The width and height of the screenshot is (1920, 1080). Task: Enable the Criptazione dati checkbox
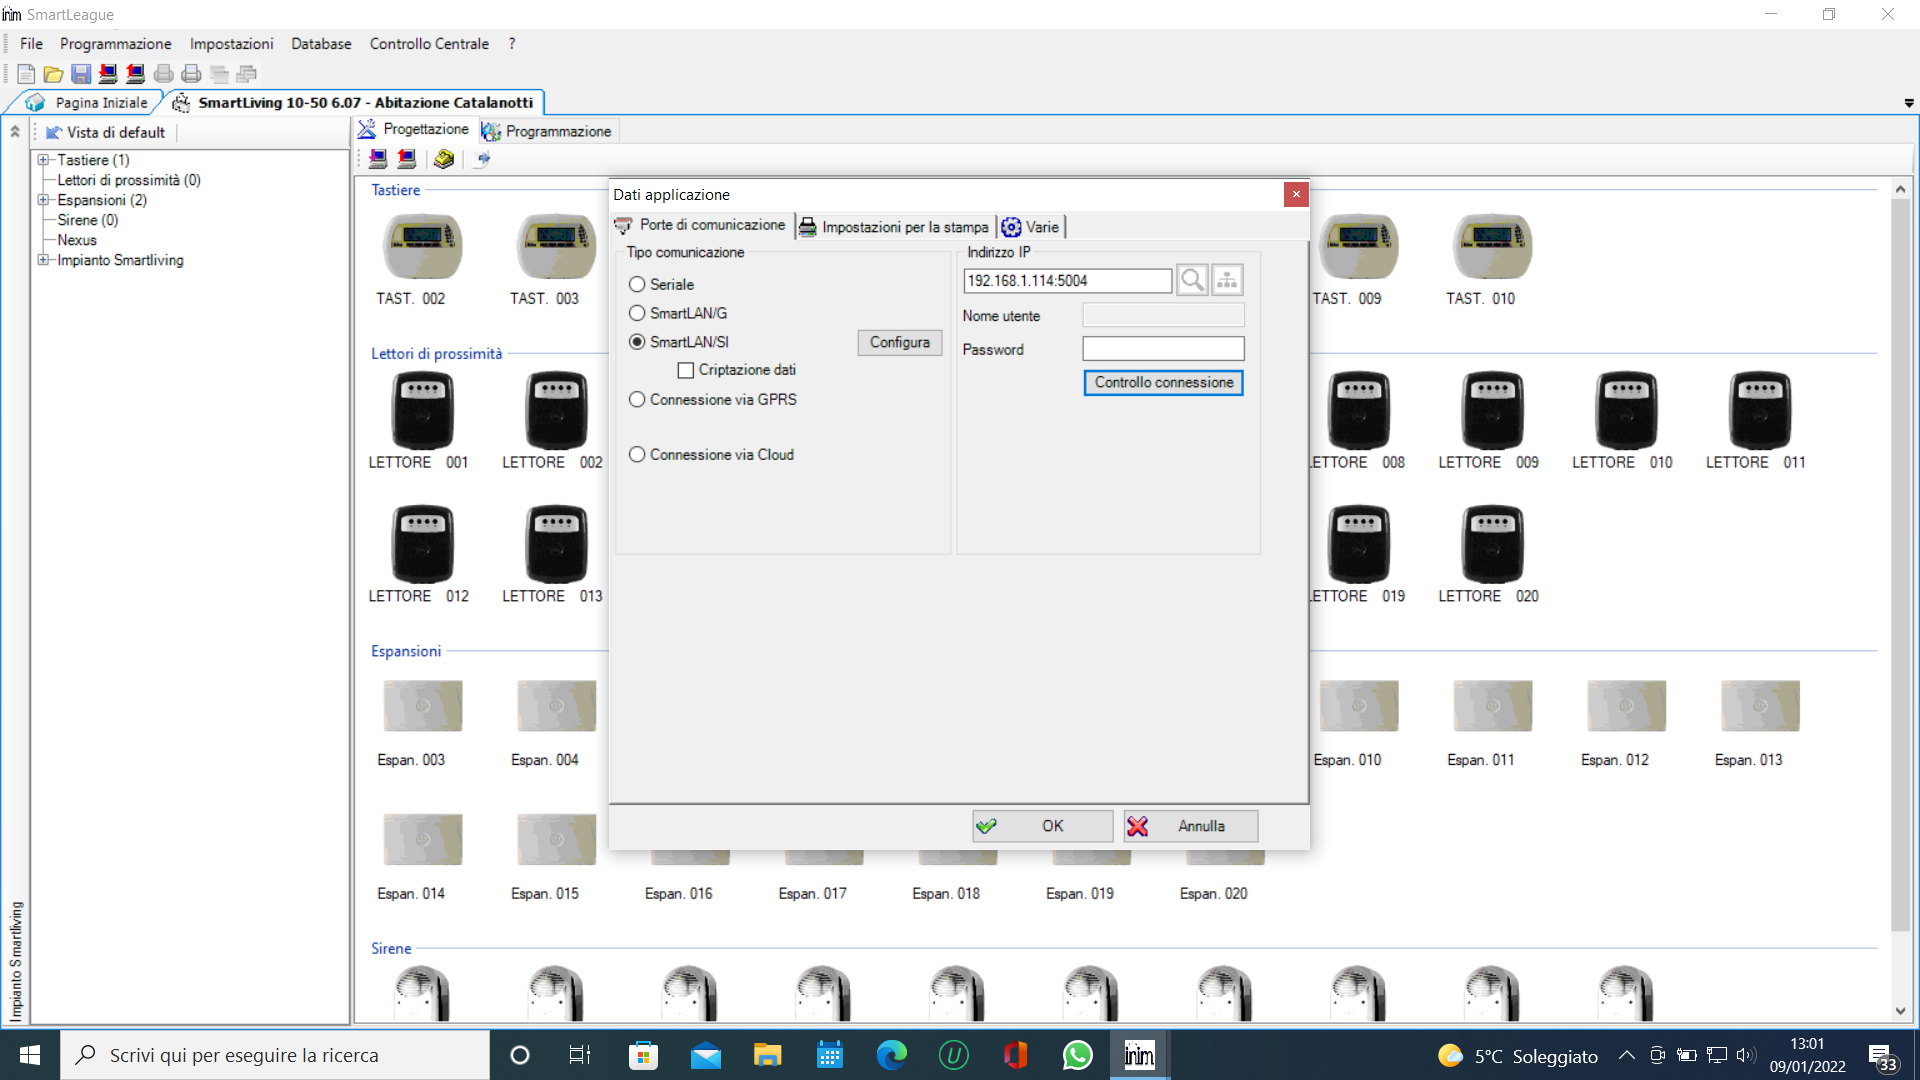click(x=686, y=371)
